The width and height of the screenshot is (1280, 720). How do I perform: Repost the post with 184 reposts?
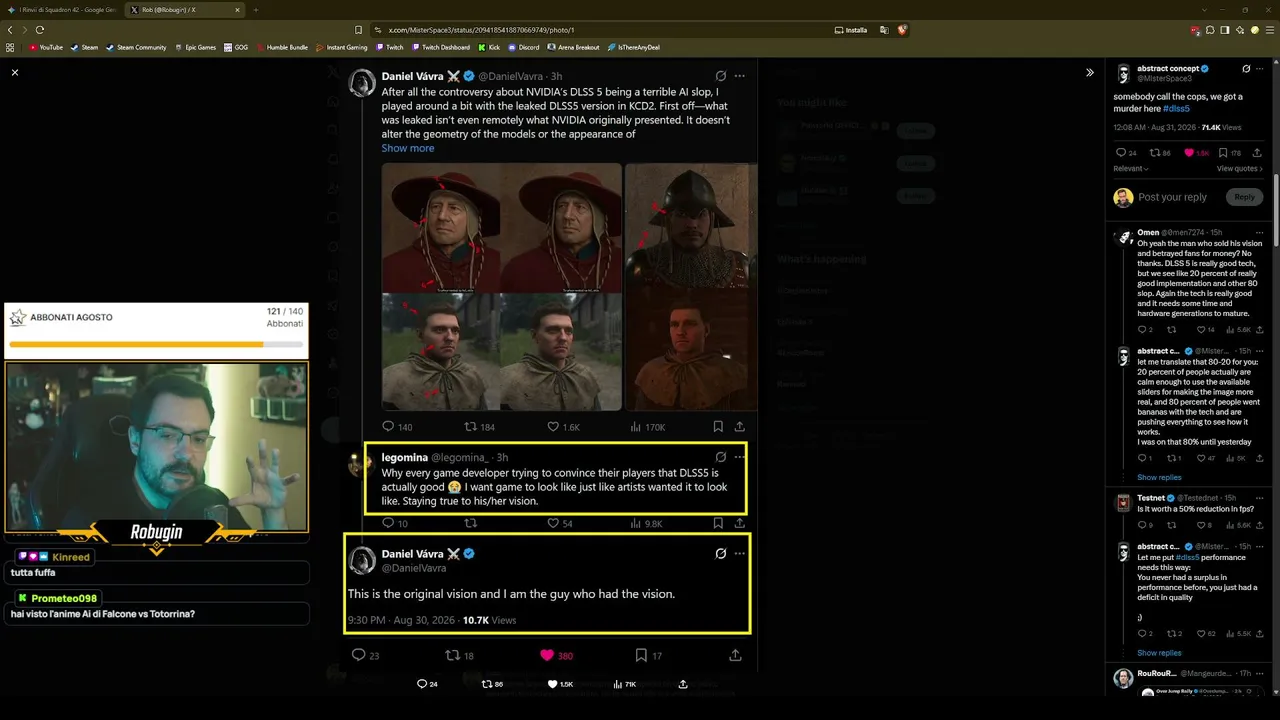[479, 427]
